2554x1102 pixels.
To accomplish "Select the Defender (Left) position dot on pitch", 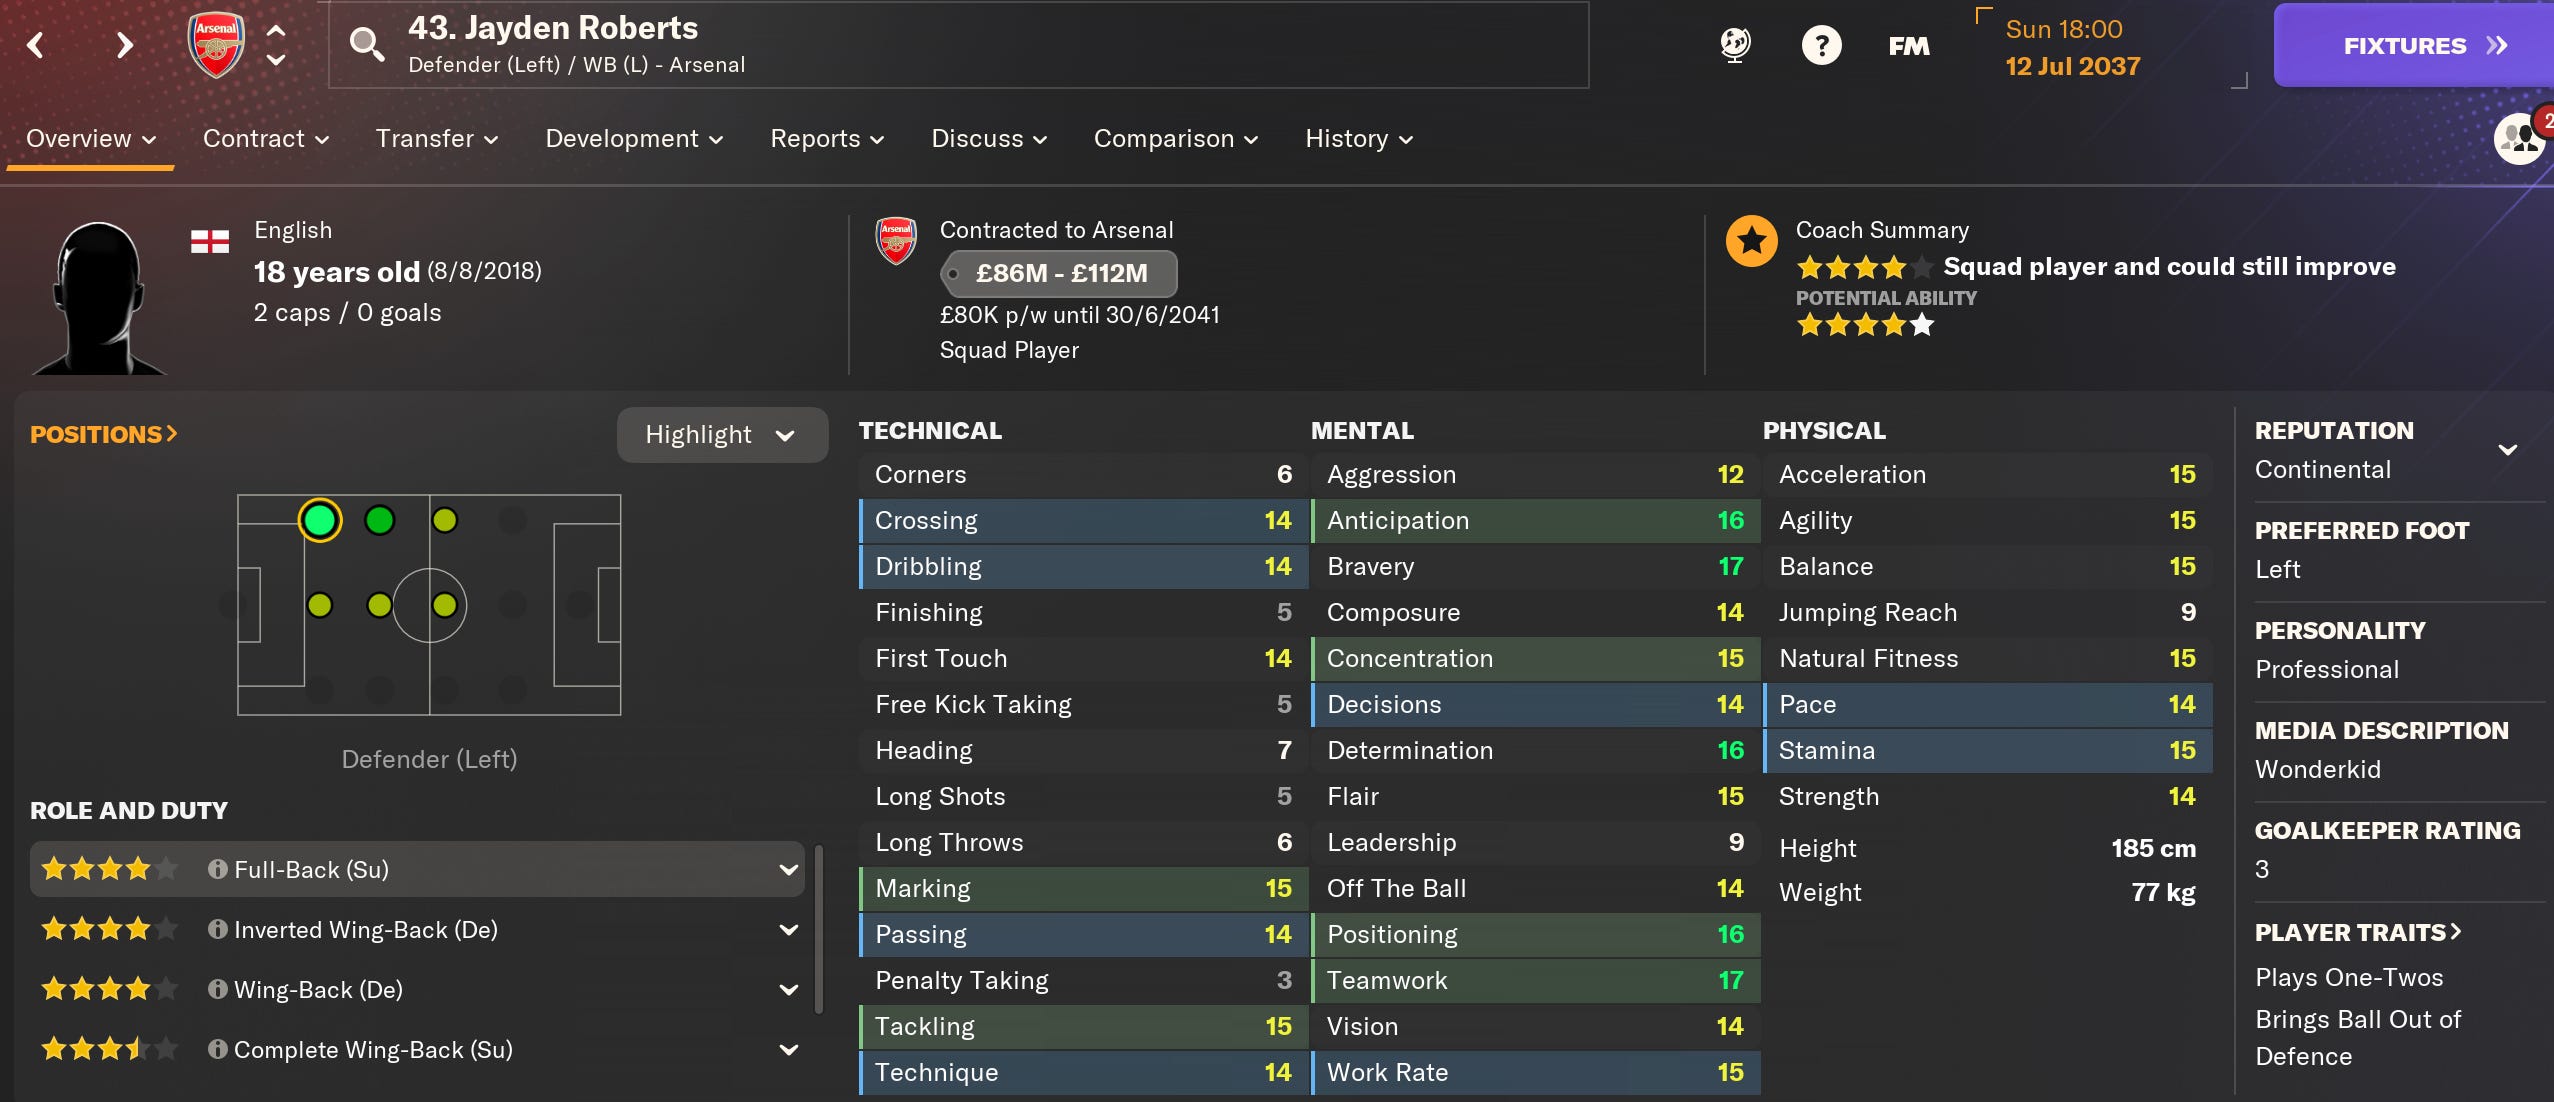I will (320, 520).
